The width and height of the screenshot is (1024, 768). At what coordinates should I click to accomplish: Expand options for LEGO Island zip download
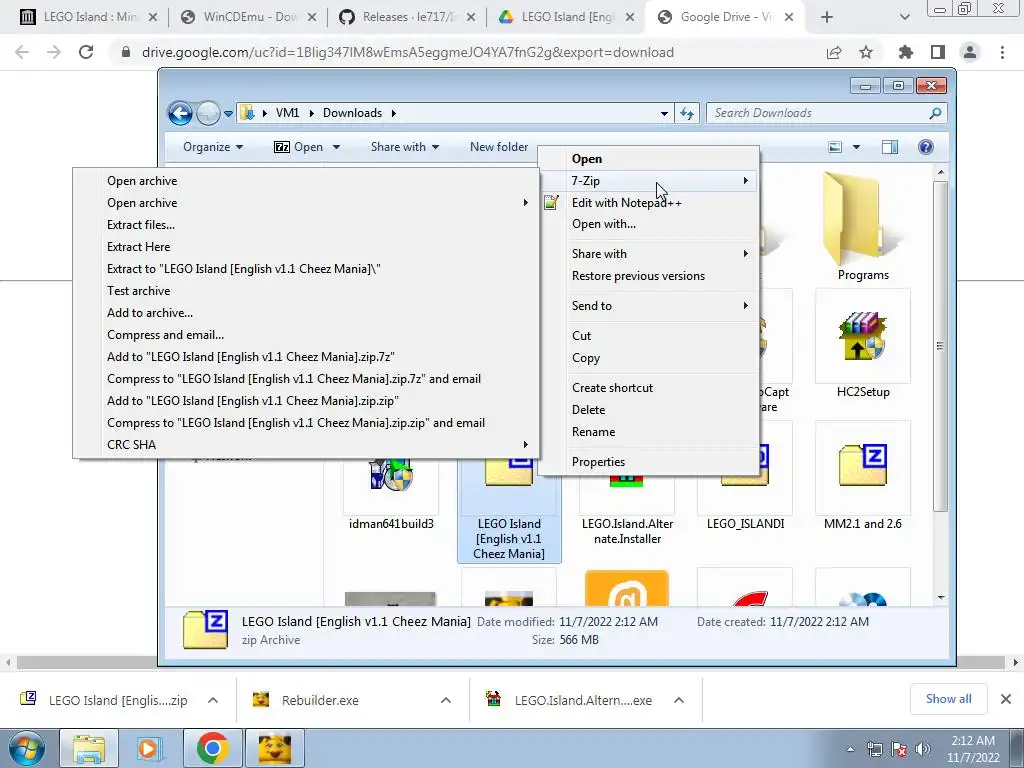coord(213,700)
